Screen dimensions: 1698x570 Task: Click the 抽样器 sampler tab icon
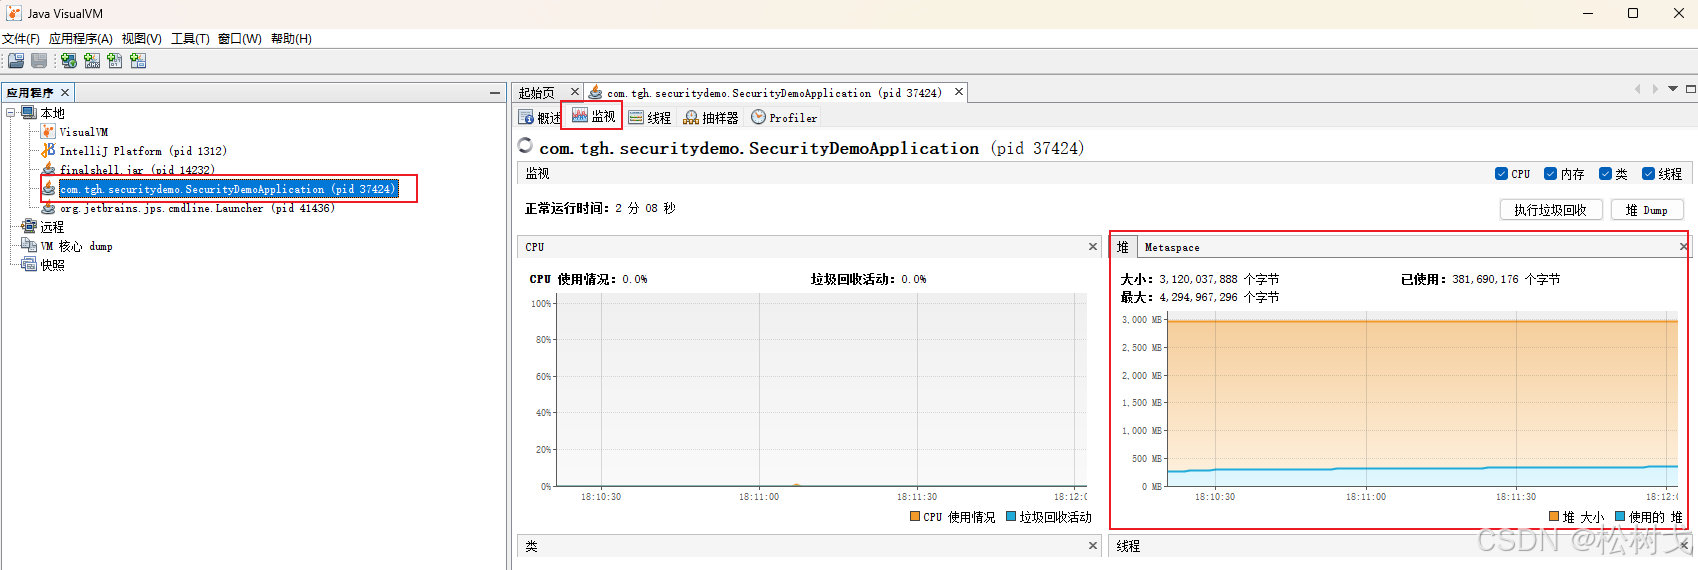[691, 118]
